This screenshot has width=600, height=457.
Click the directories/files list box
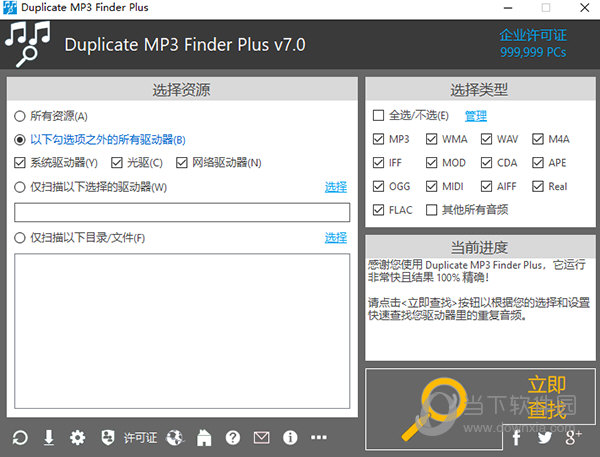[182, 331]
